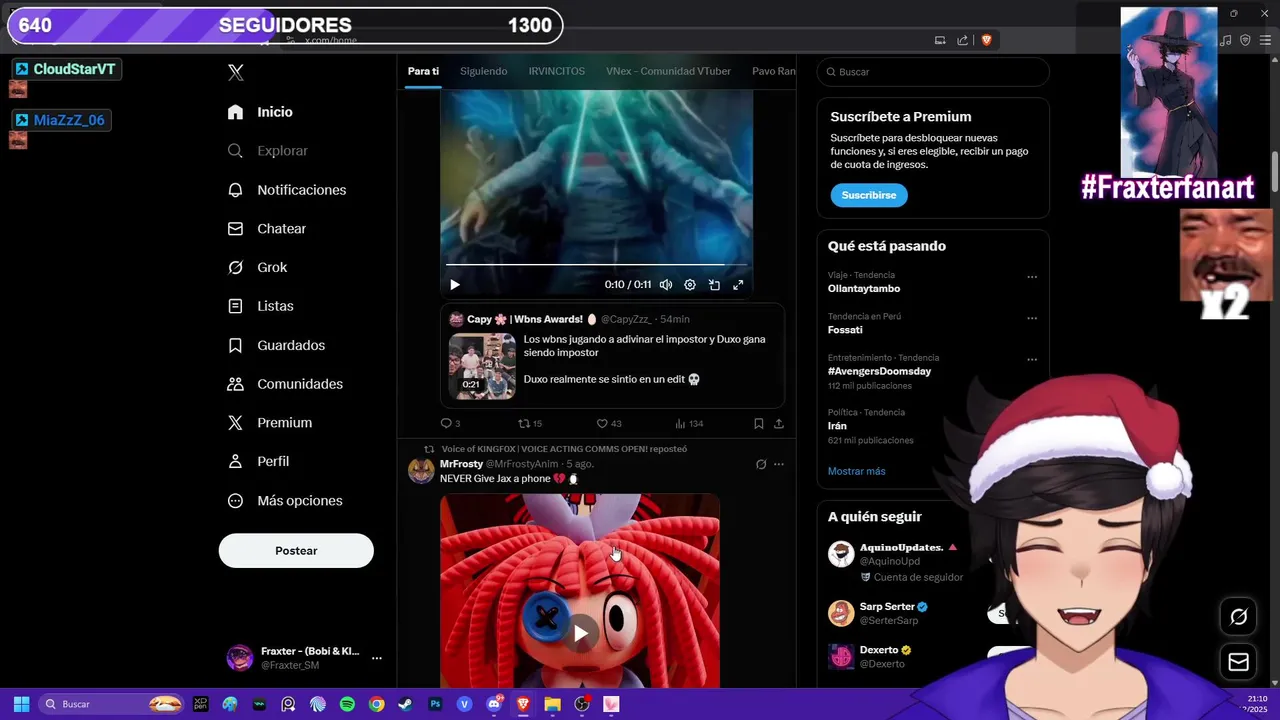Click the Postear button
This screenshot has height=720, width=1280.
(x=296, y=551)
